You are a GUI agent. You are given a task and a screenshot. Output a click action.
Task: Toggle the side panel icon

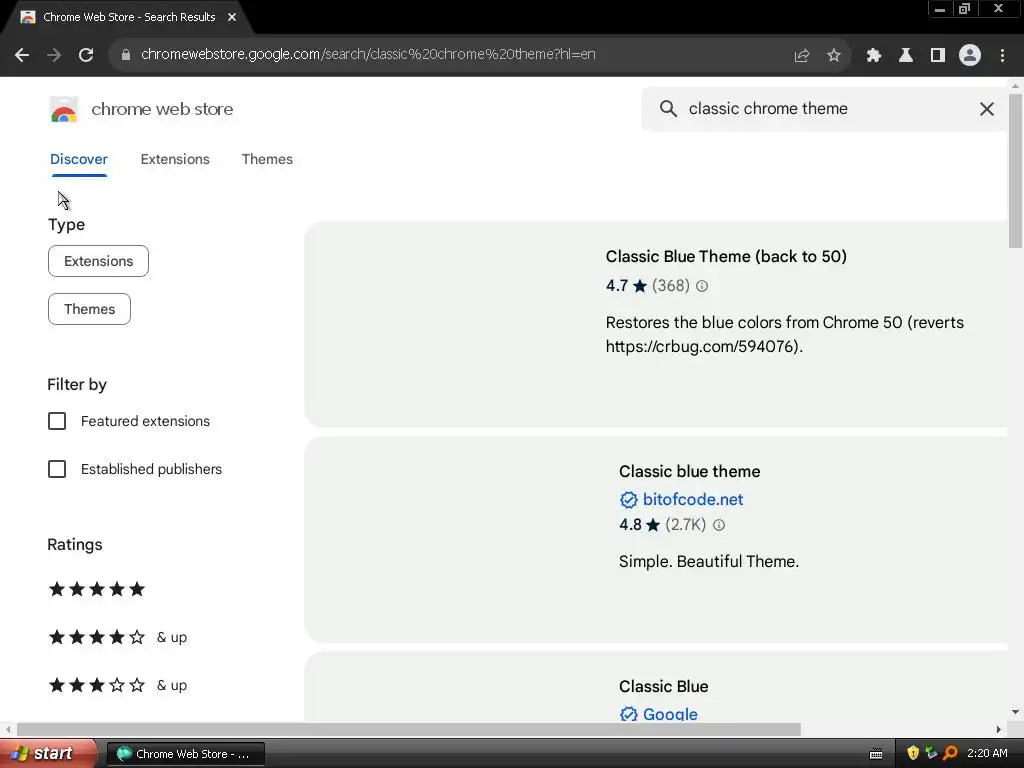tap(937, 55)
